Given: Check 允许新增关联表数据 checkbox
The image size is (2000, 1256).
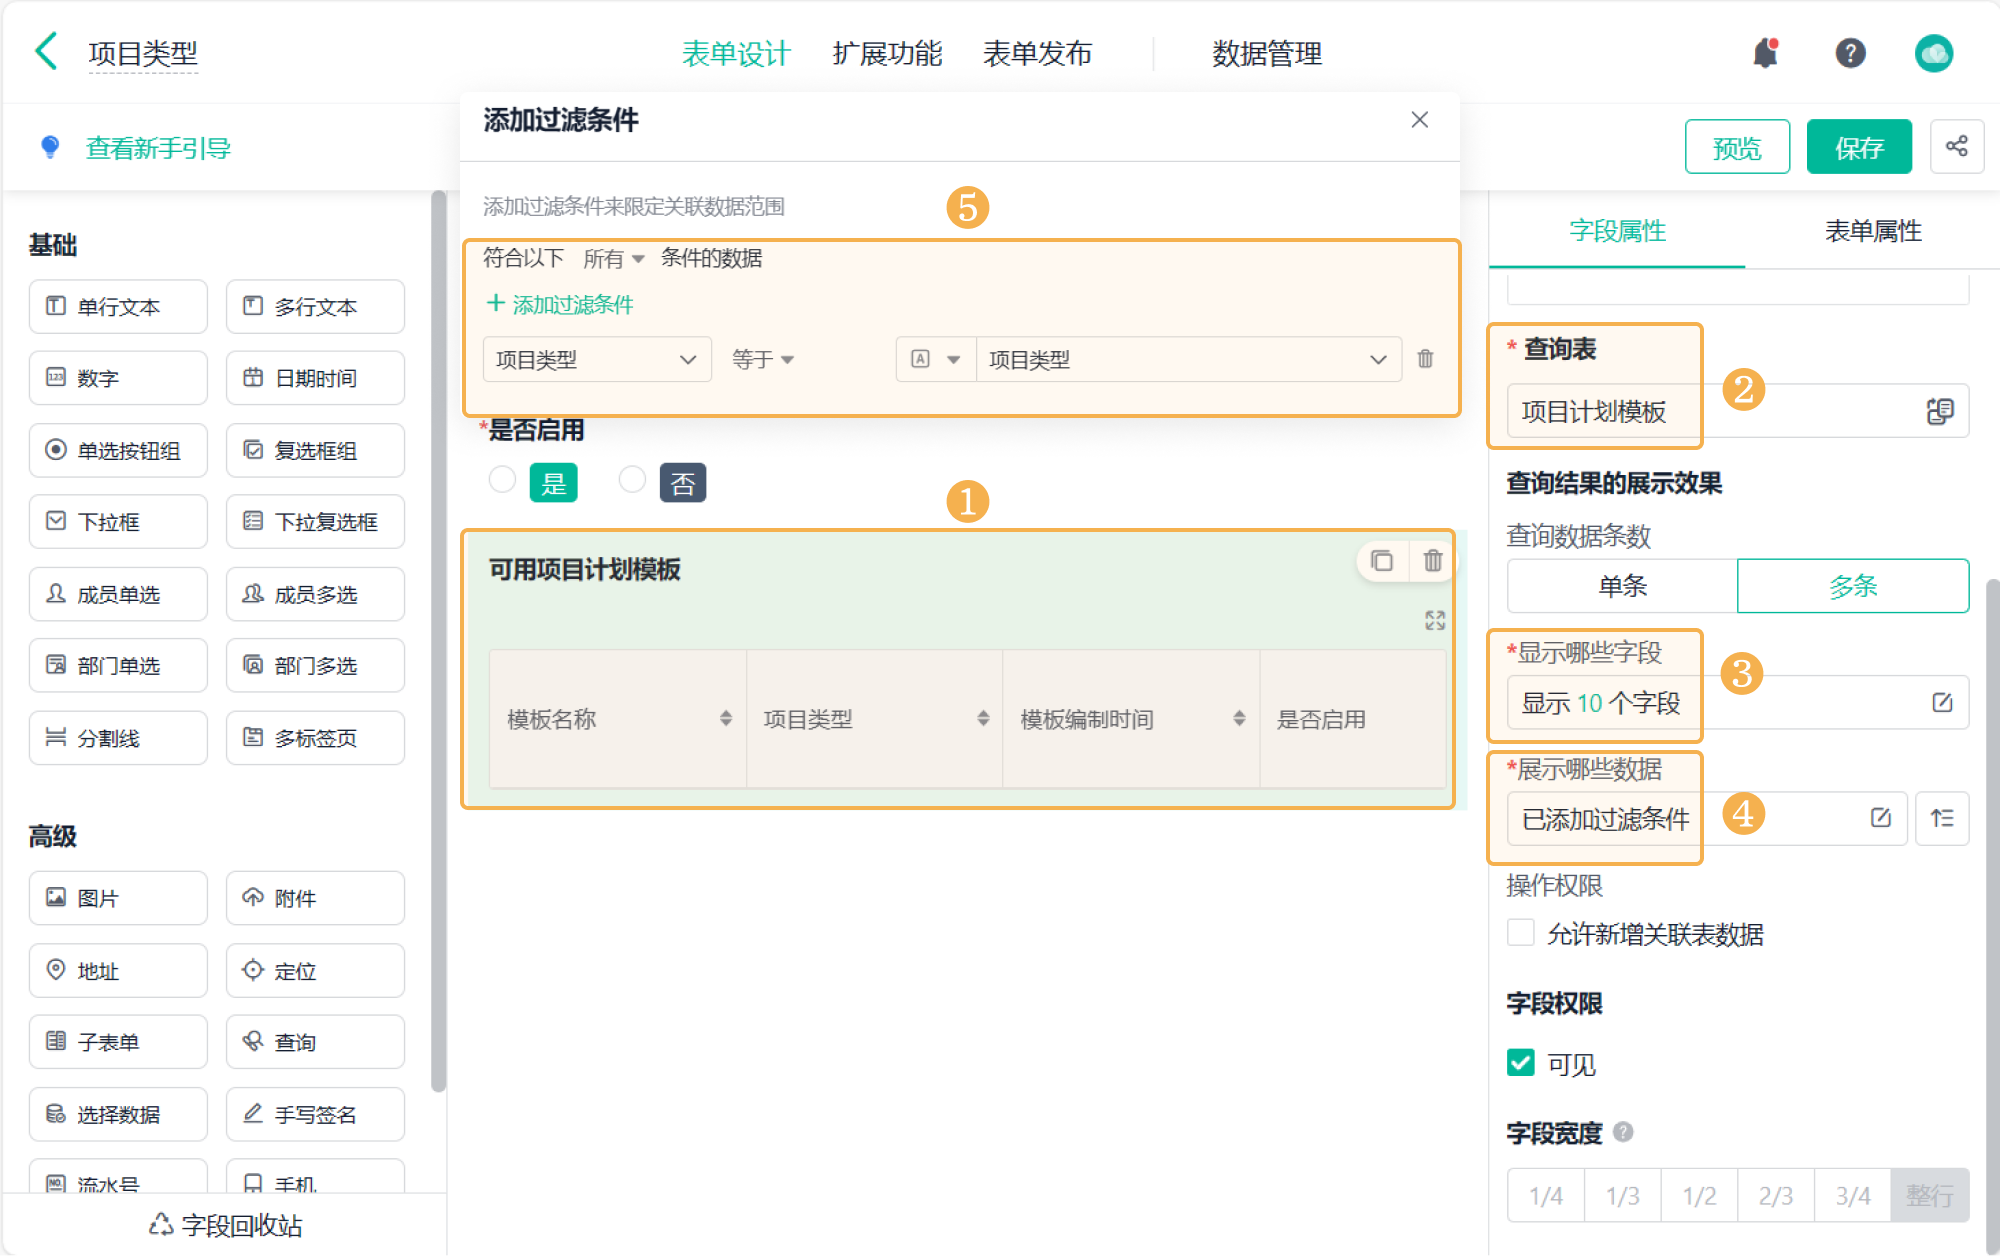Looking at the screenshot, I should (1520, 933).
